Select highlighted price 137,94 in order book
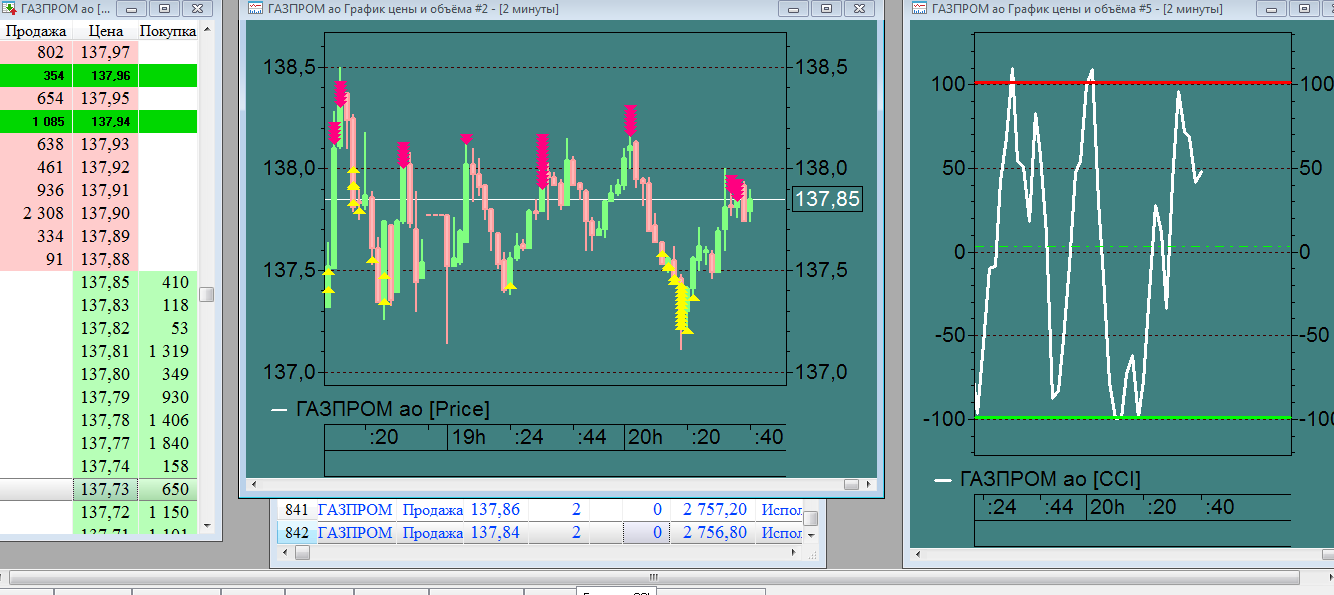Image resolution: width=1334 pixels, height=595 pixels. (x=105, y=121)
